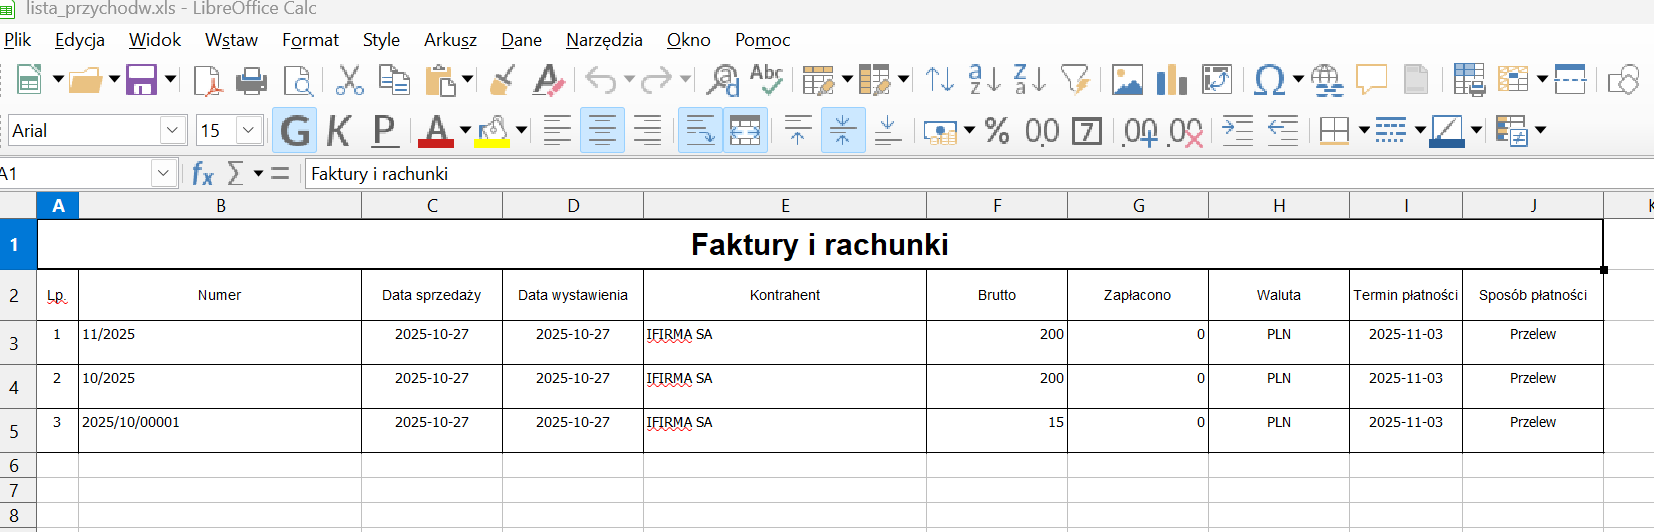Open the Narzędzia menu
The height and width of the screenshot is (532, 1654).
(604, 40)
